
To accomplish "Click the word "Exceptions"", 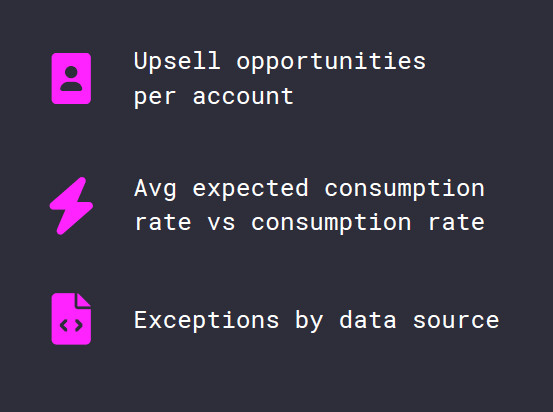I will [206, 321].
